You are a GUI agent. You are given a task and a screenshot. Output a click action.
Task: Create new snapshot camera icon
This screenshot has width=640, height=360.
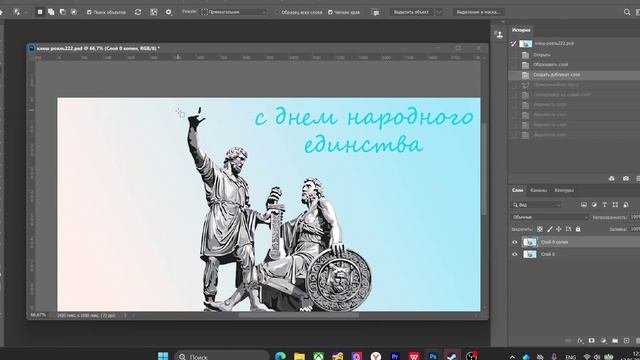[626, 179]
